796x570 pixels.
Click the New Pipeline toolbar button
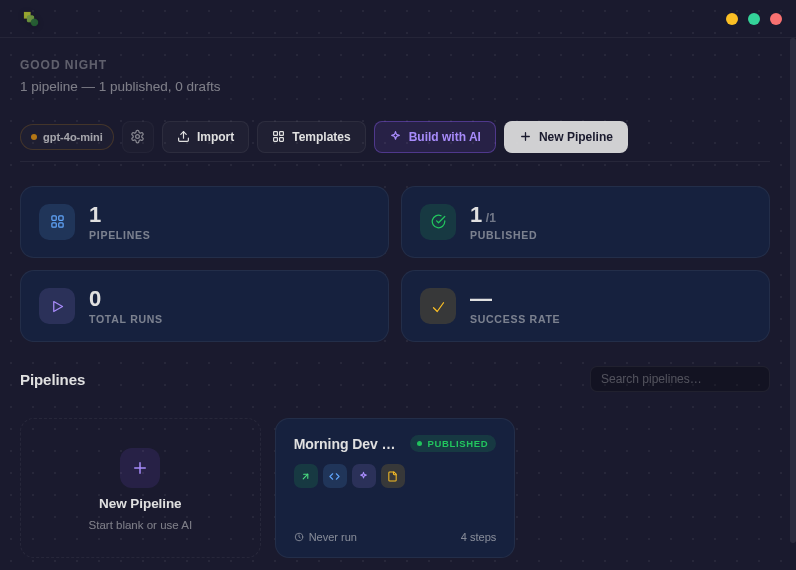566,137
